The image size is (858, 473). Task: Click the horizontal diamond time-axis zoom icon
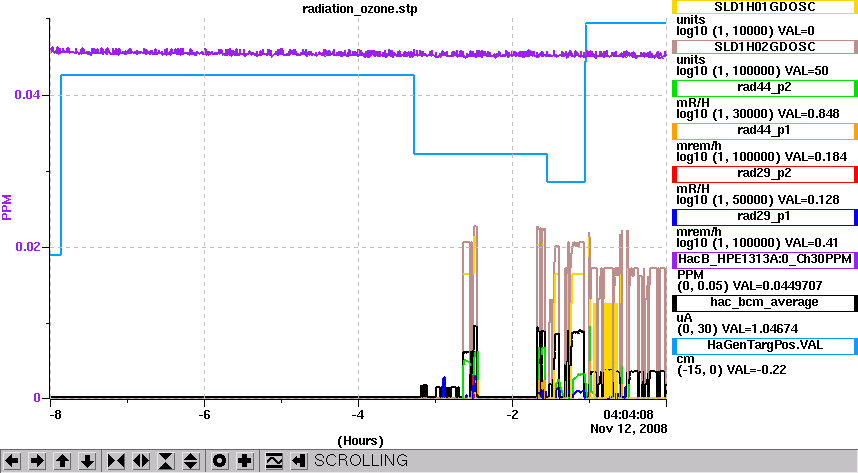pos(141,461)
